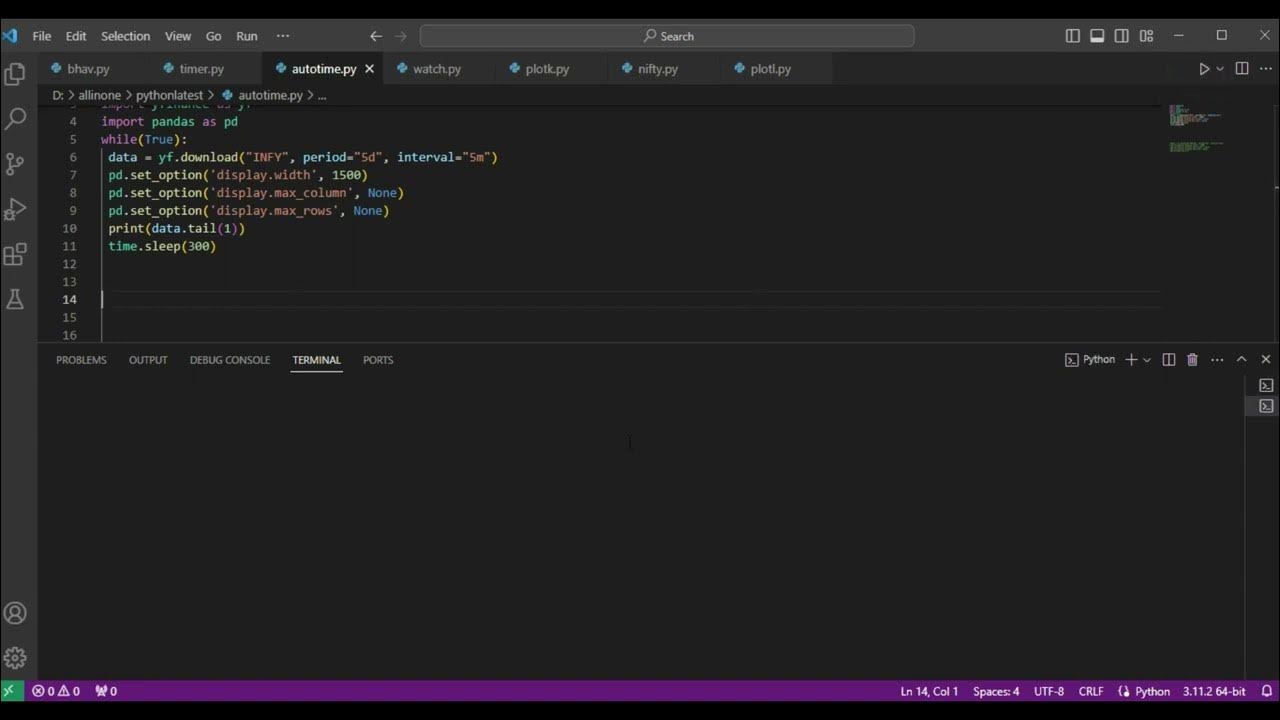This screenshot has height=720, width=1280.
Task: Add a new terminal with plus
Action: click(1131, 360)
